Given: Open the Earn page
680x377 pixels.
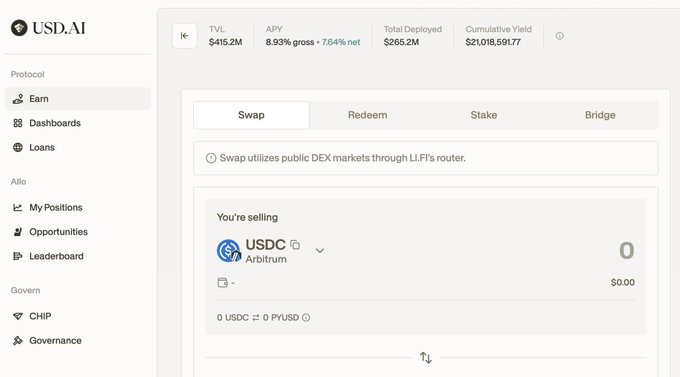Looking at the screenshot, I should (x=78, y=99).
